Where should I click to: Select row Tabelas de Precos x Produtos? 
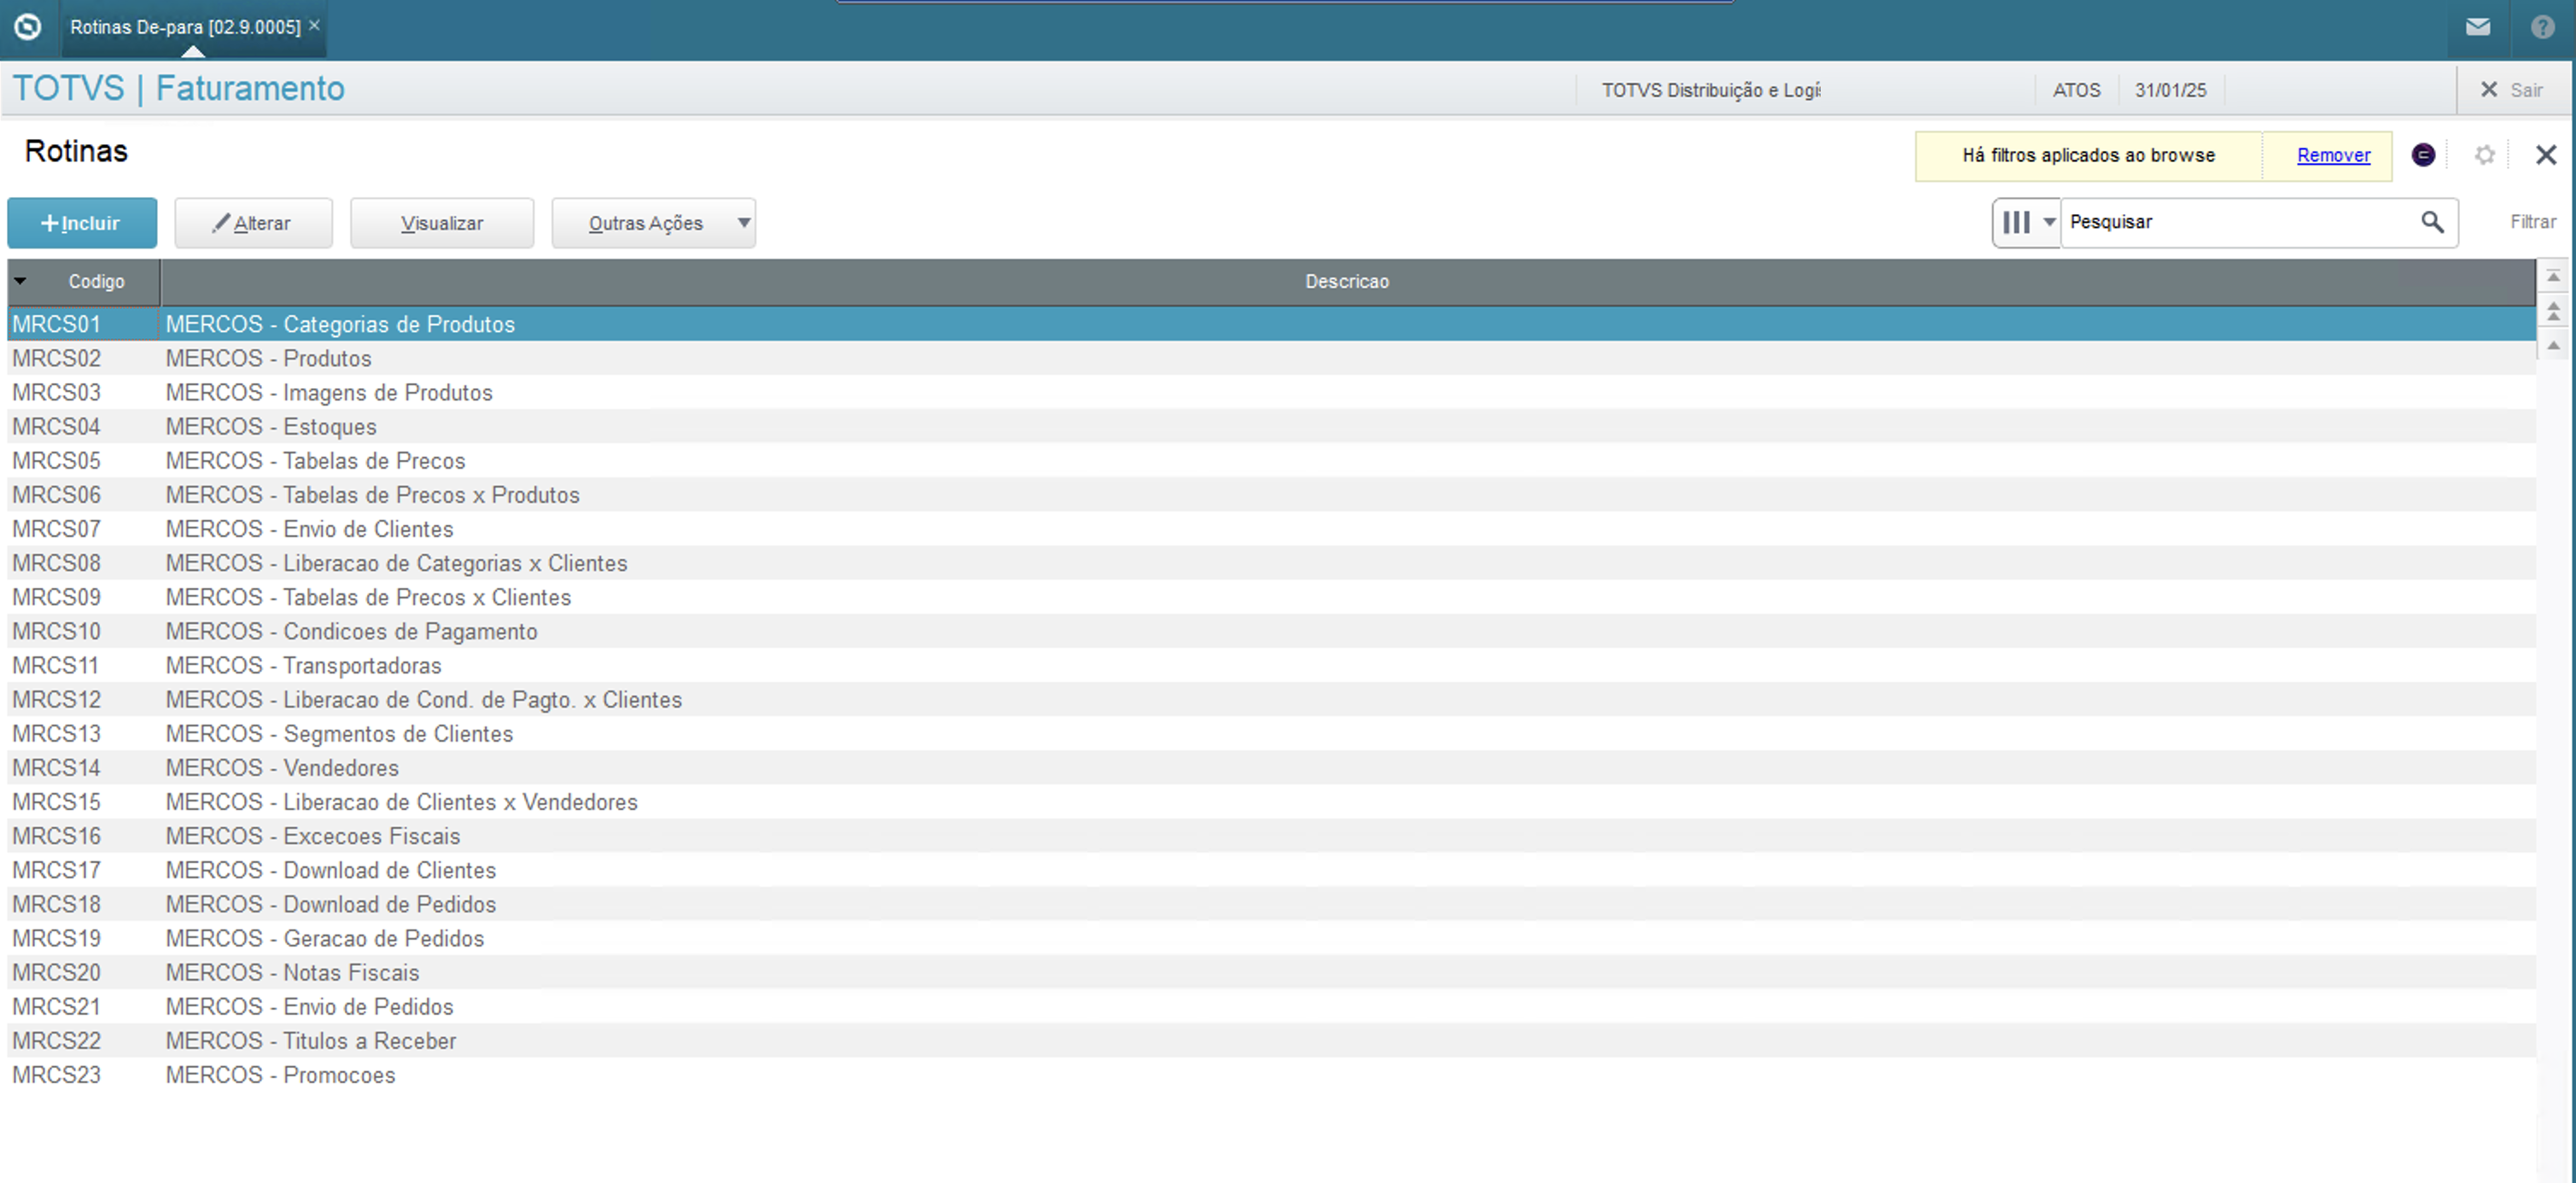1271,494
